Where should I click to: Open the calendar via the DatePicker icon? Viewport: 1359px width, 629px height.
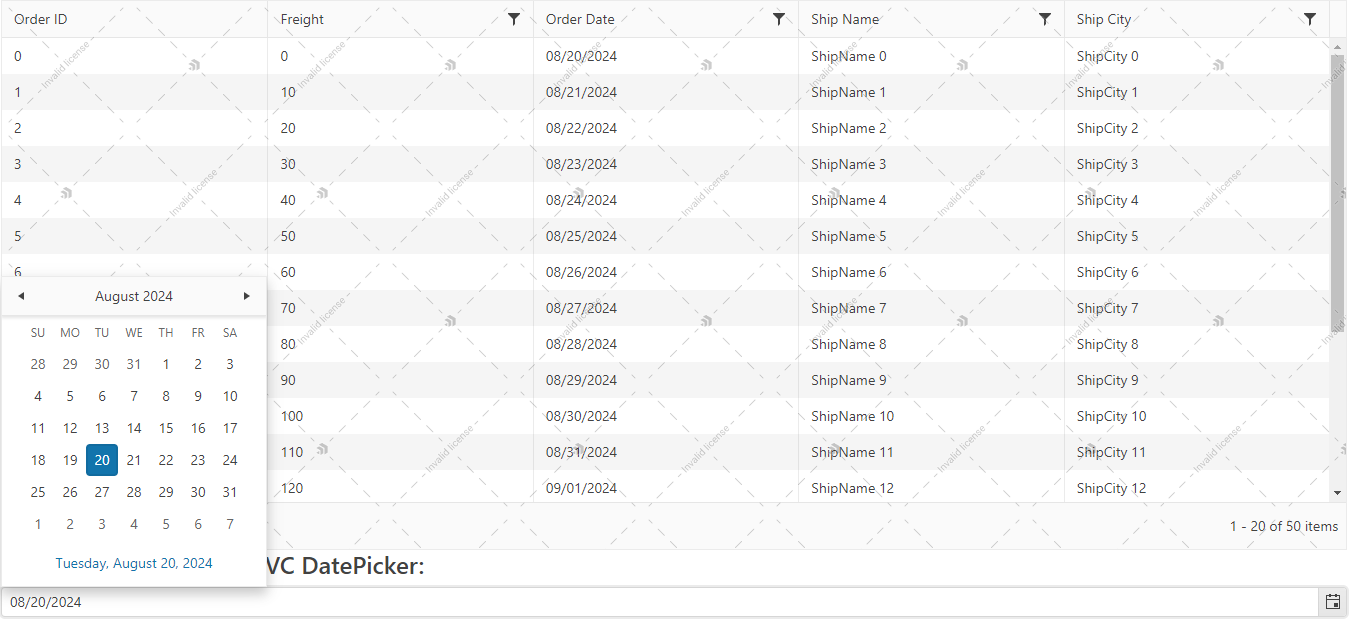point(1332,601)
